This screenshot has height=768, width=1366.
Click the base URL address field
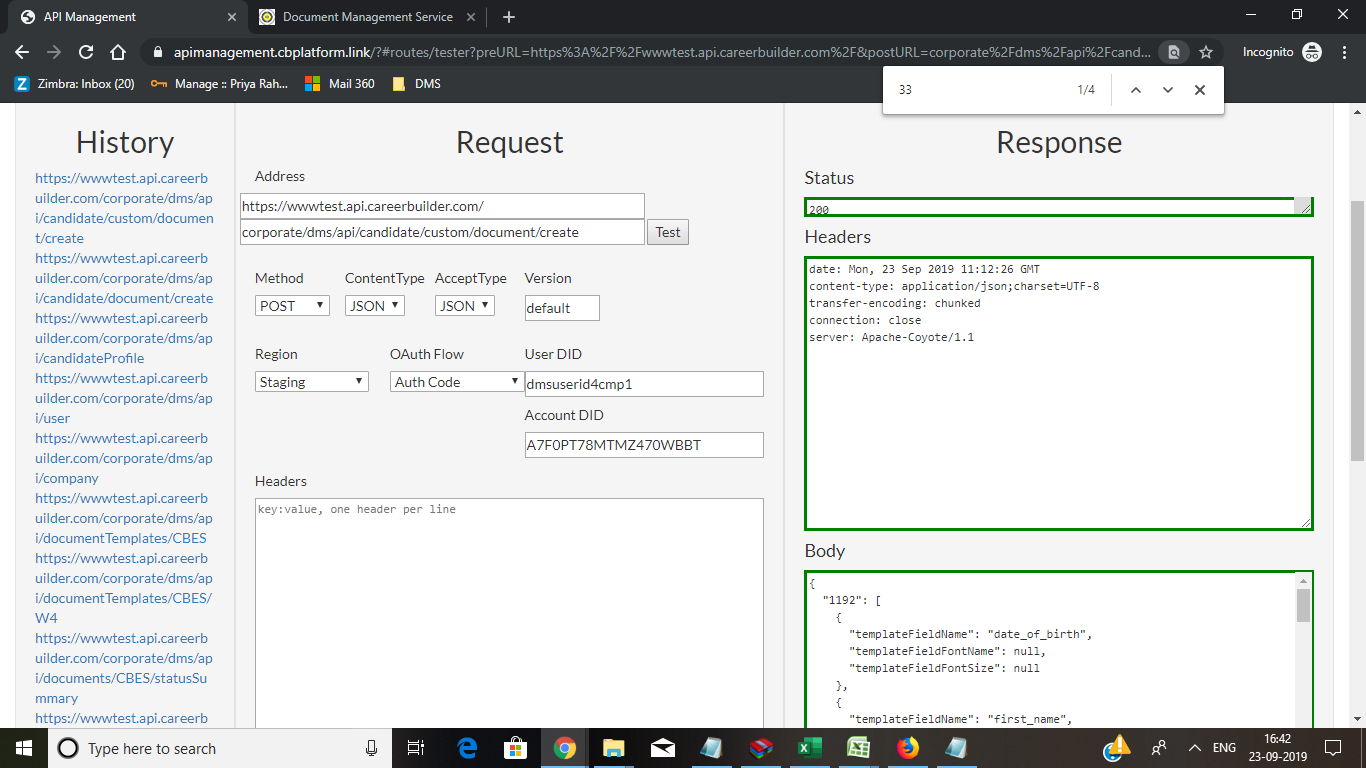pyautogui.click(x=442, y=206)
